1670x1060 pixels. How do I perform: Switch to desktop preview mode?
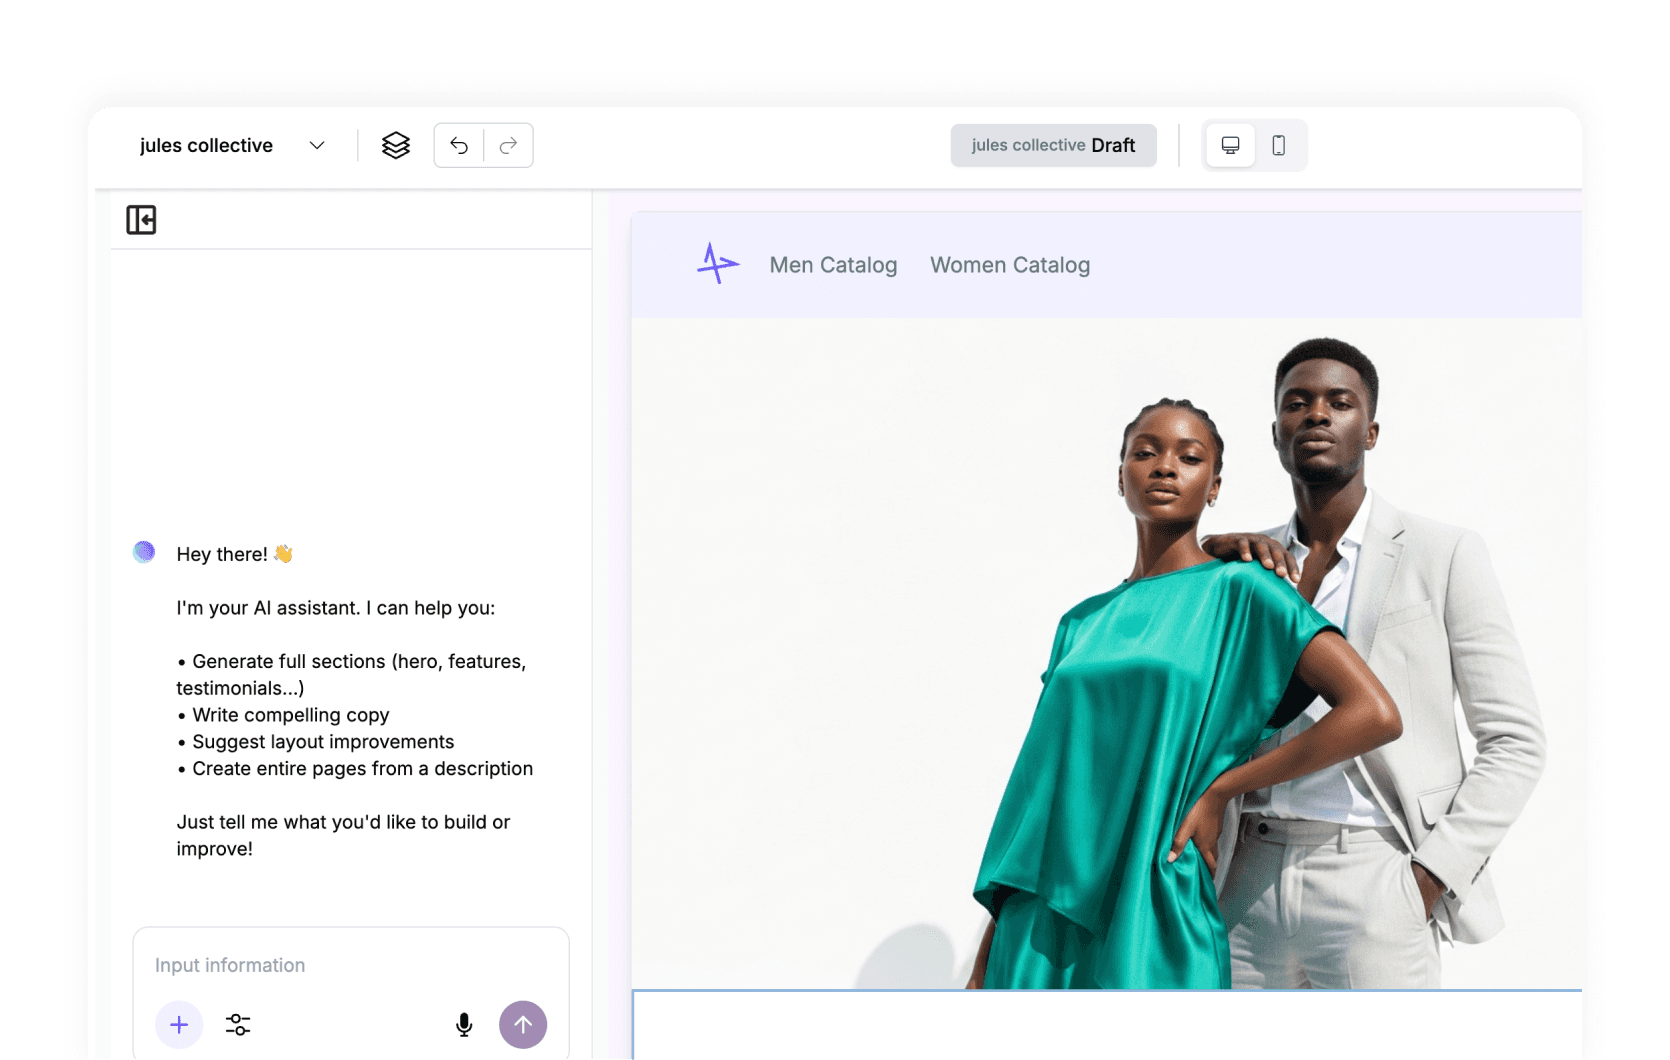point(1231,146)
